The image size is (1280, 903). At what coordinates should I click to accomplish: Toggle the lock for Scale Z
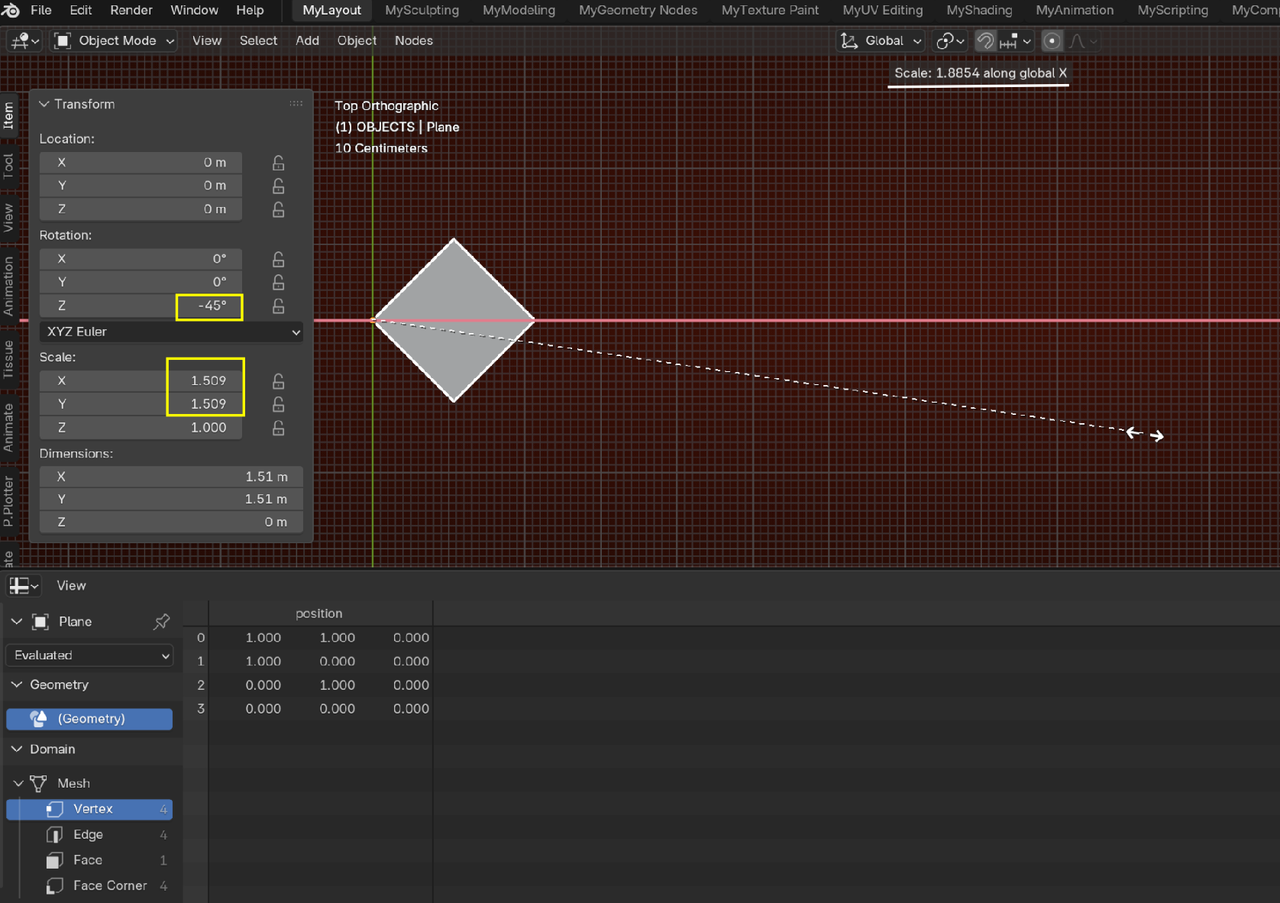click(x=278, y=428)
